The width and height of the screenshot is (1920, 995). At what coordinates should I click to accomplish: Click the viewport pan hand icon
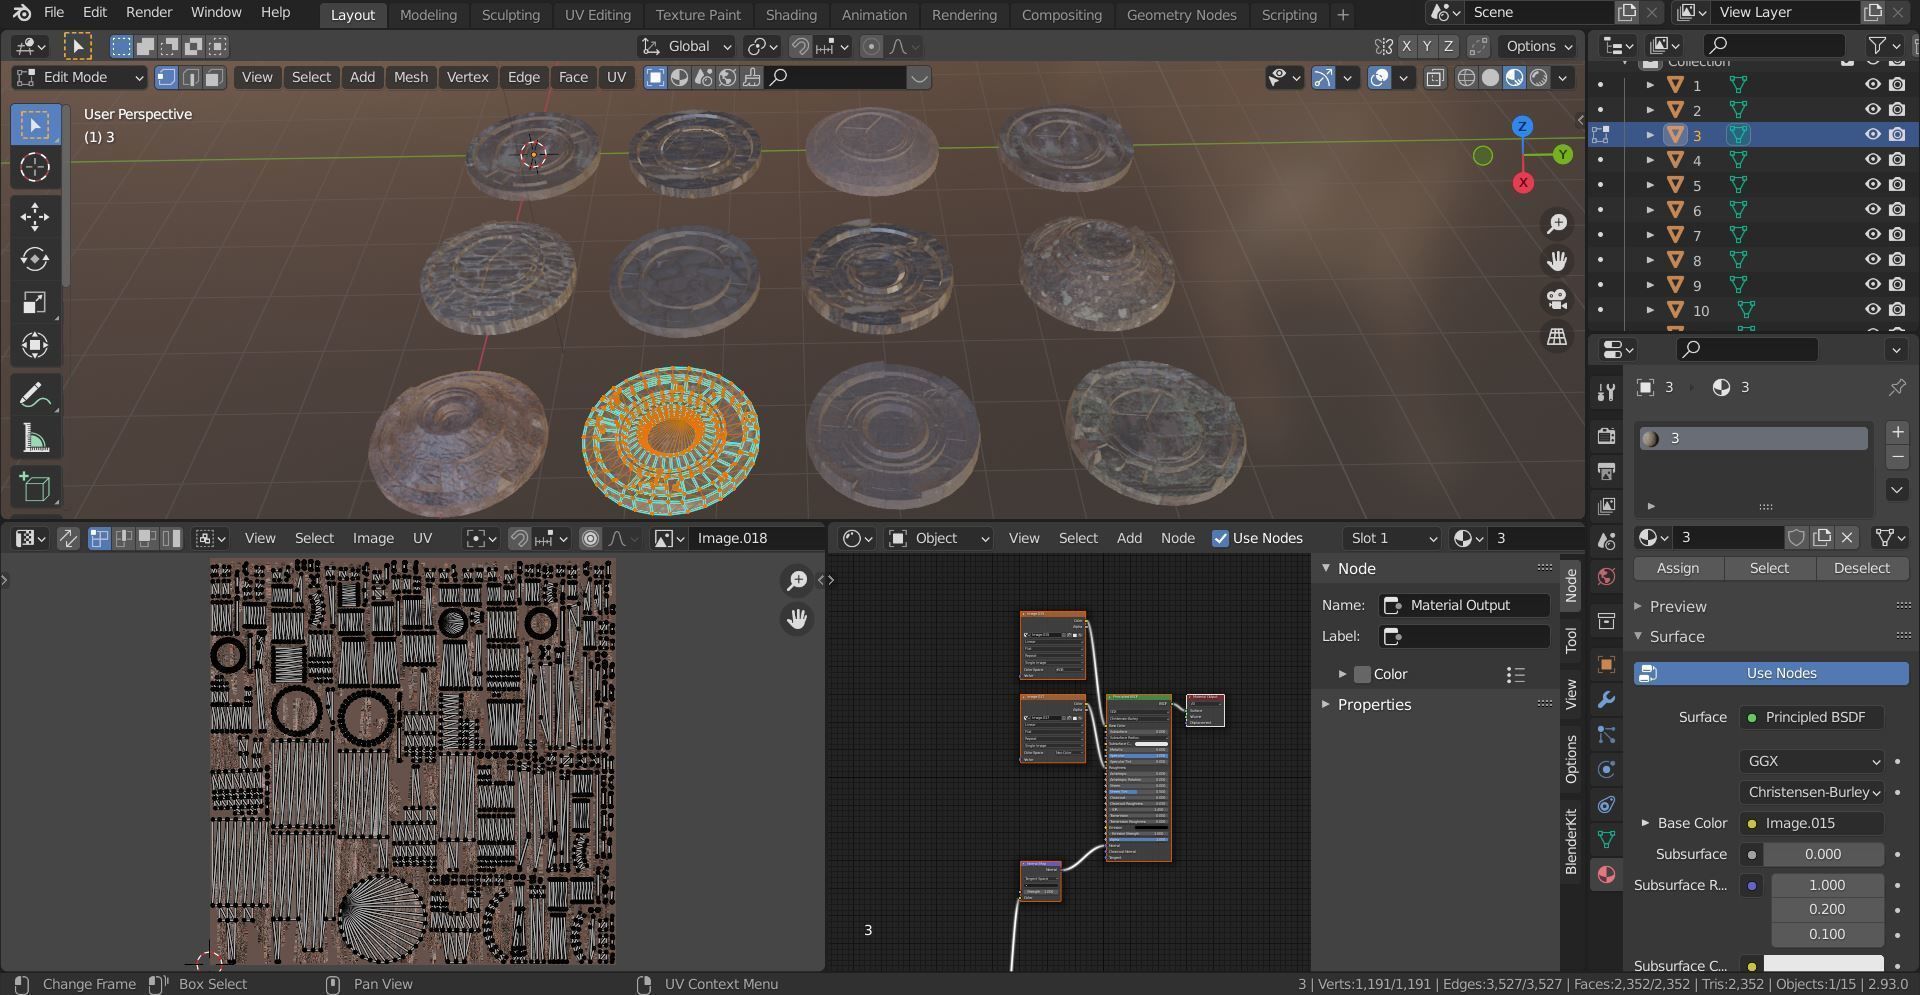pos(1557,262)
